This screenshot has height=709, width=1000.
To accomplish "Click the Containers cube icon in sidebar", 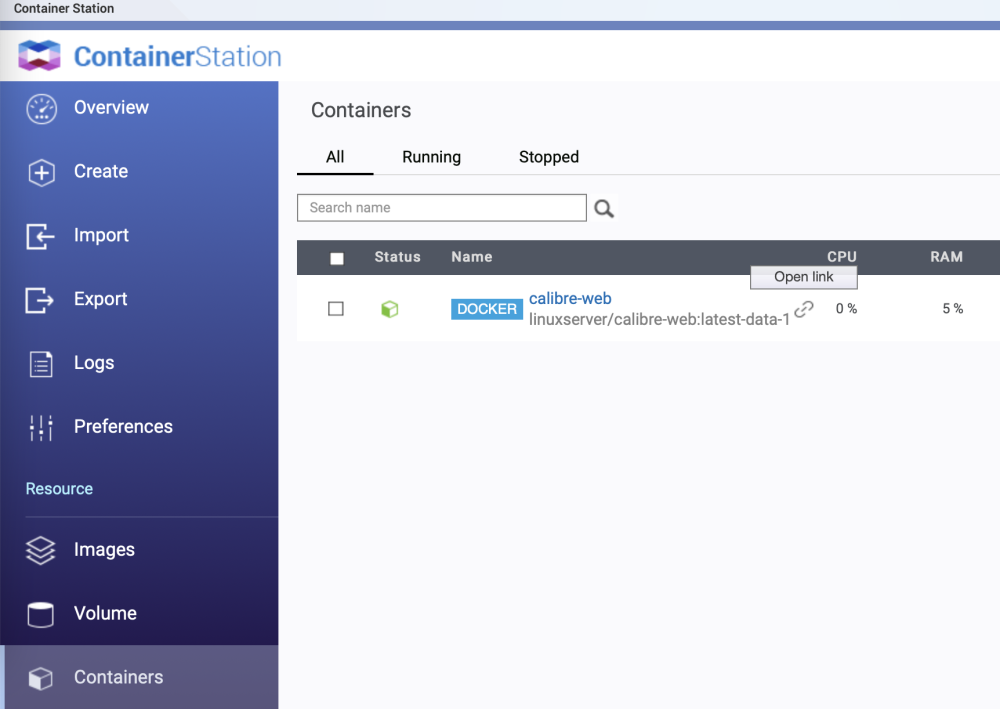I will click(x=41, y=678).
